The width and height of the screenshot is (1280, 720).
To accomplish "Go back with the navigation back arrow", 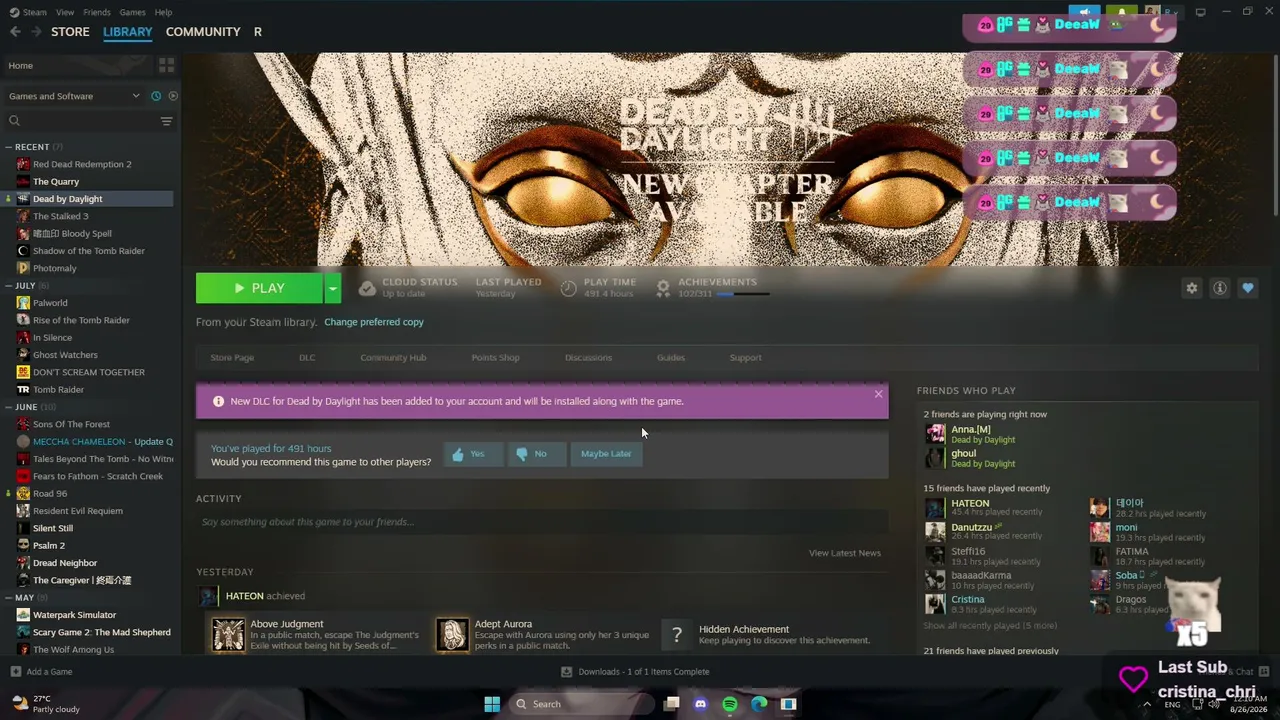I will pyautogui.click(x=15, y=32).
